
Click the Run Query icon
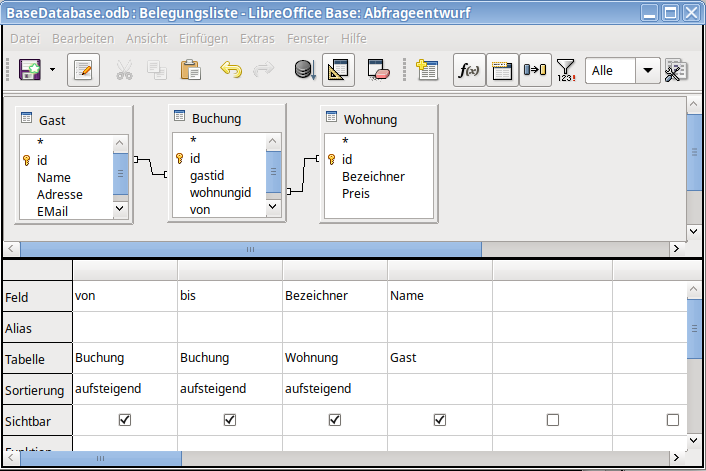point(304,71)
